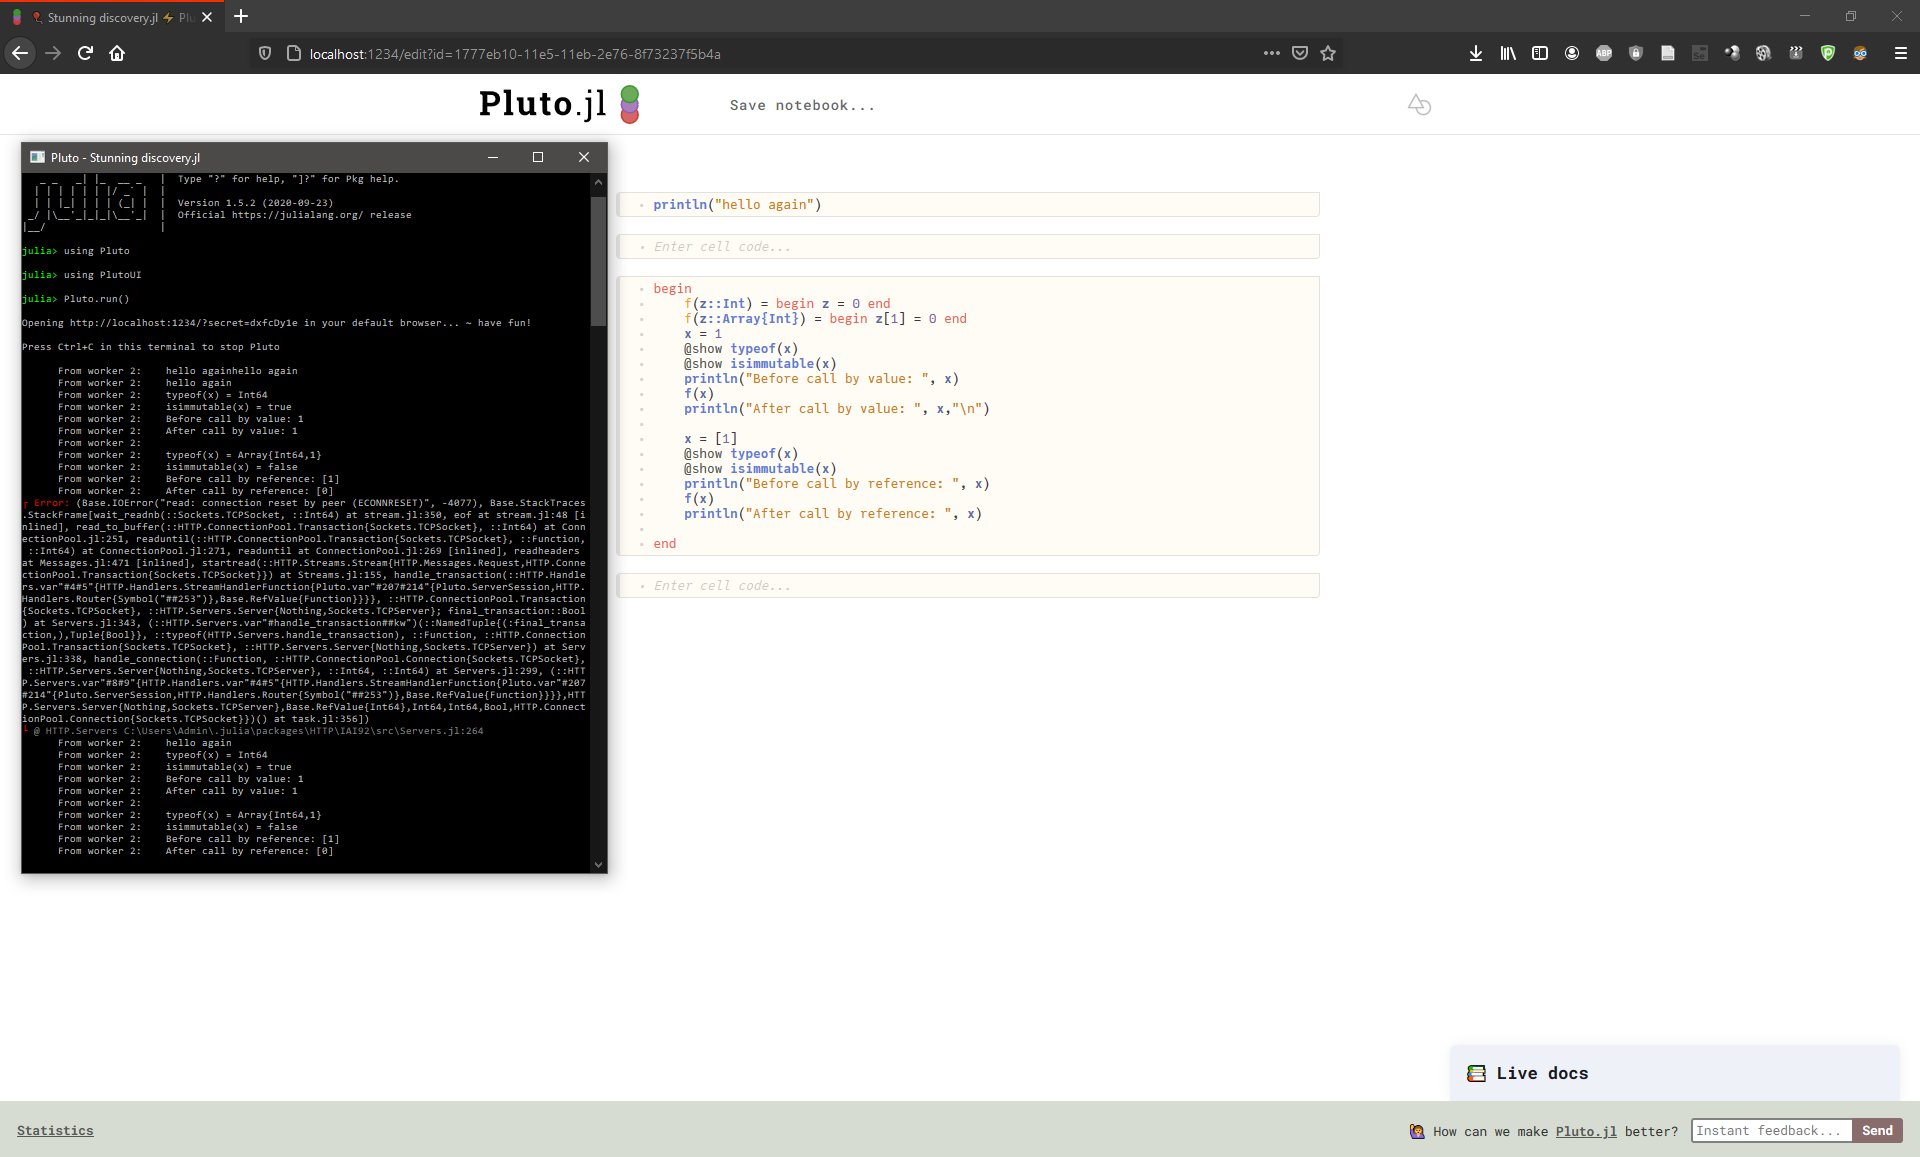Screen dimensions: 1920x1157
Task: Switch to the Stunning discovery.jl tab
Action: pos(110,17)
